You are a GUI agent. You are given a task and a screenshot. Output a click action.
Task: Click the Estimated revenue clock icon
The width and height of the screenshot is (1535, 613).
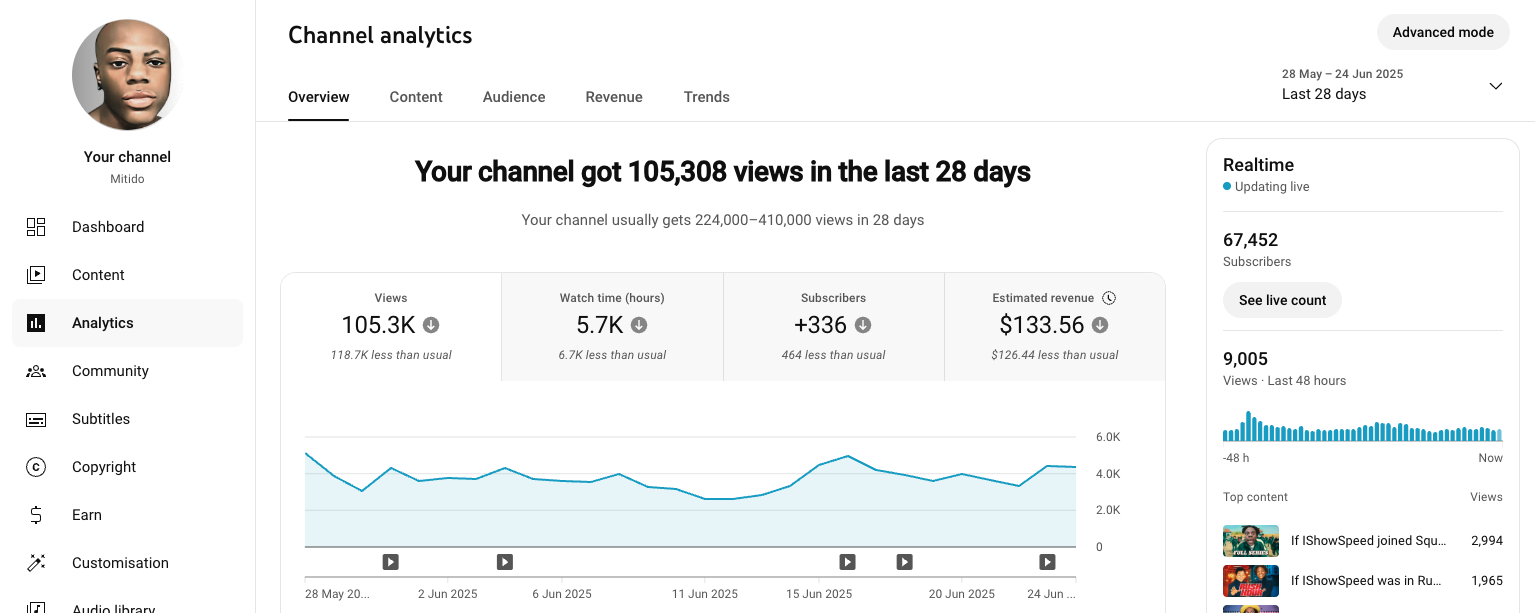(1109, 298)
